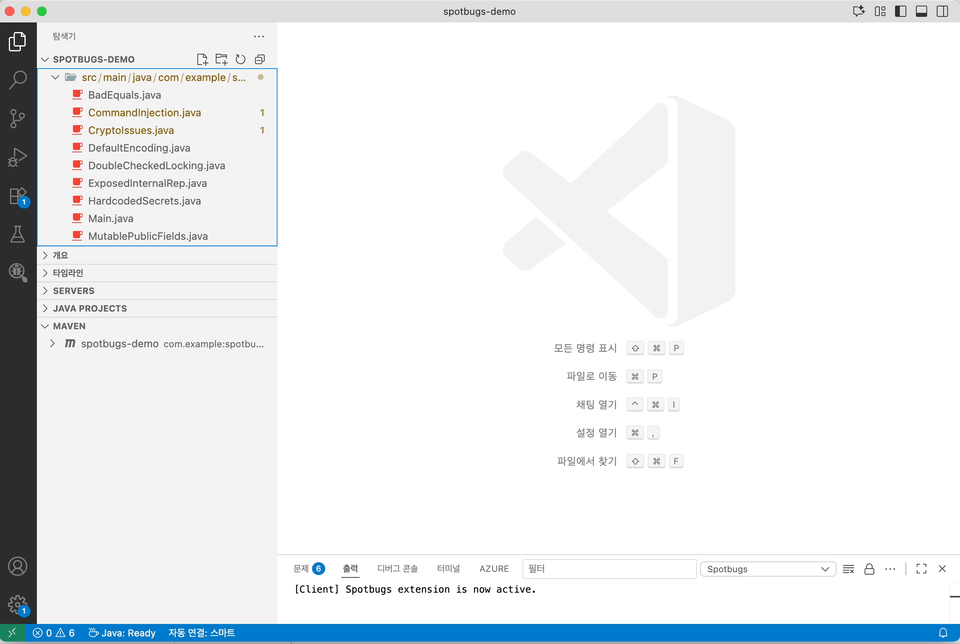The image size is (960, 644).
Task: Toggle the primary sidebar visibility
Action: click(x=901, y=11)
